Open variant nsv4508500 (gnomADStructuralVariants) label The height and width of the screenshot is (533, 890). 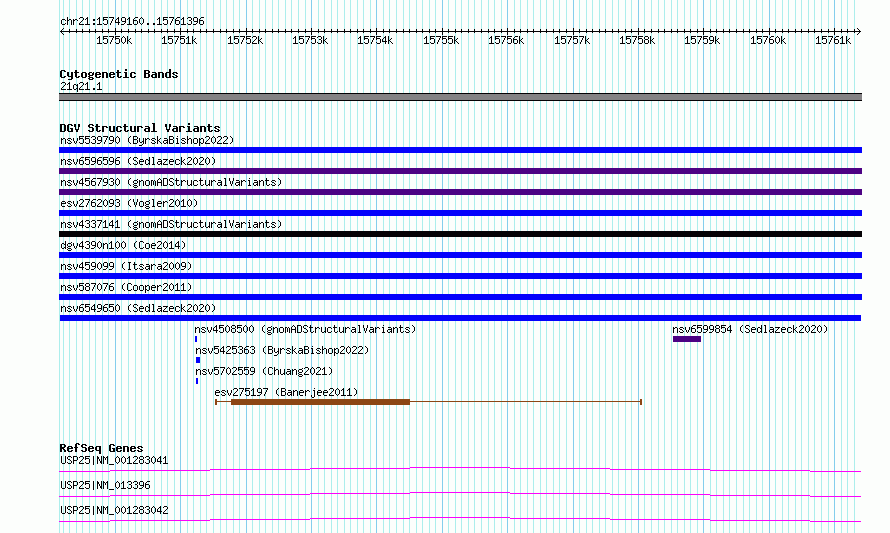click(305, 329)
